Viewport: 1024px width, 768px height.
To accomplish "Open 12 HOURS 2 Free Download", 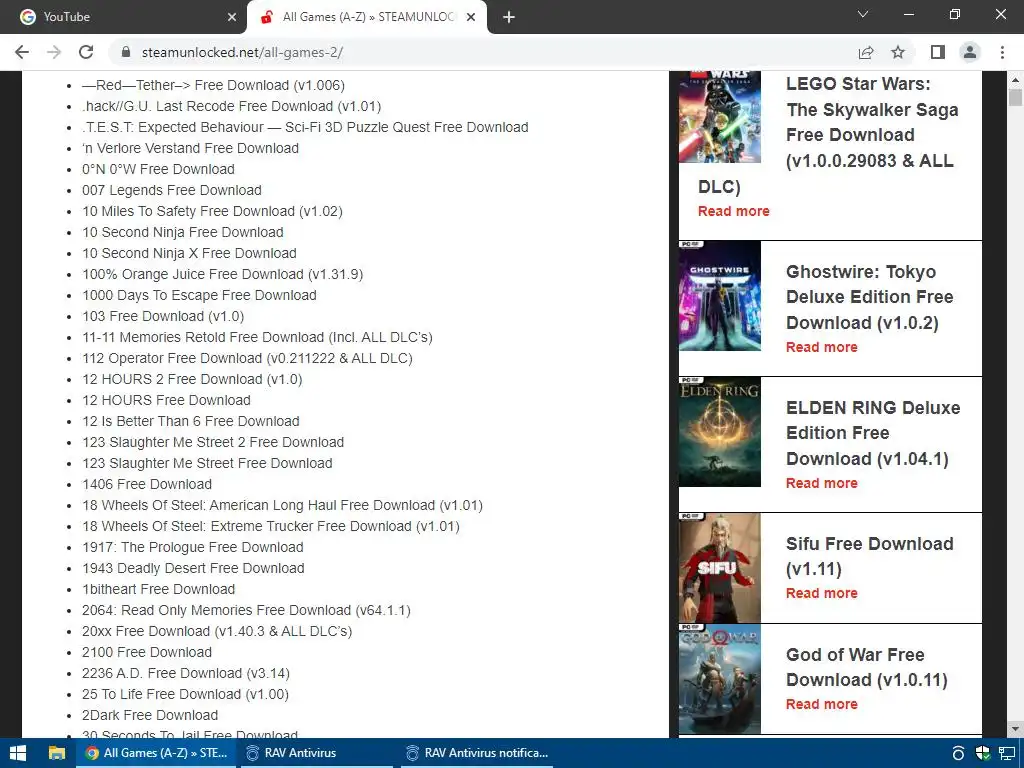I will [x=192, y=379].
